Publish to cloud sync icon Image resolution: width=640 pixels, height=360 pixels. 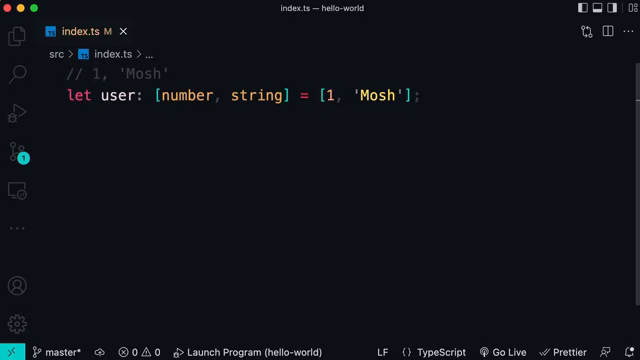[100, 352]
